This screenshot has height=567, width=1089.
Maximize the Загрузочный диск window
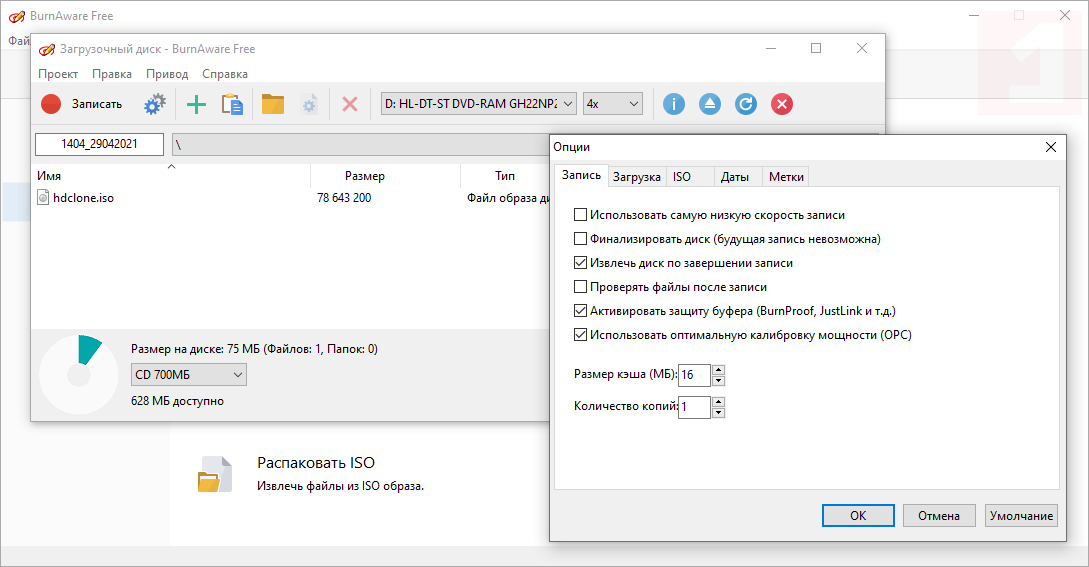click(x=816, y=48)
